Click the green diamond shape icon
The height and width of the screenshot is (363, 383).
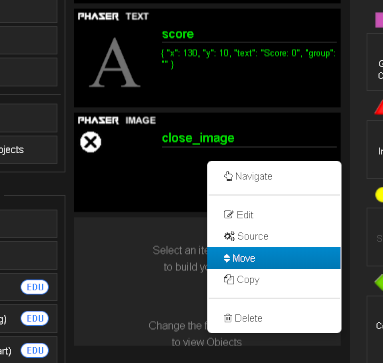click(379, 283)
